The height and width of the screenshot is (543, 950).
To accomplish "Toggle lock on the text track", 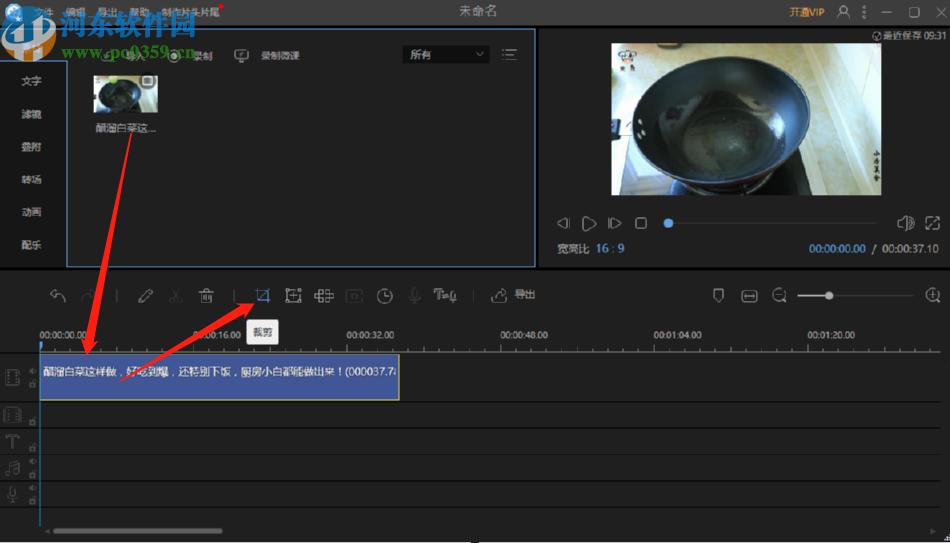I will (32, 448).
